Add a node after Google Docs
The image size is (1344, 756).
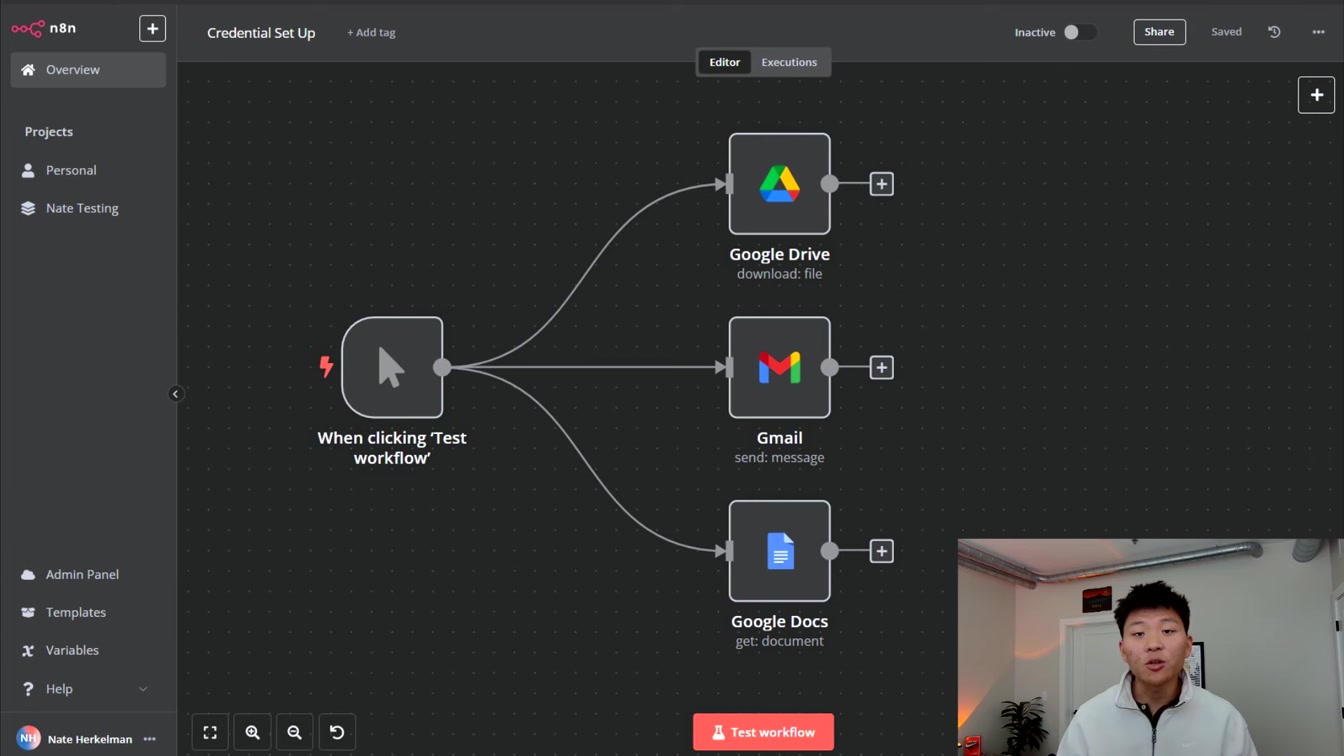point(881,551)
